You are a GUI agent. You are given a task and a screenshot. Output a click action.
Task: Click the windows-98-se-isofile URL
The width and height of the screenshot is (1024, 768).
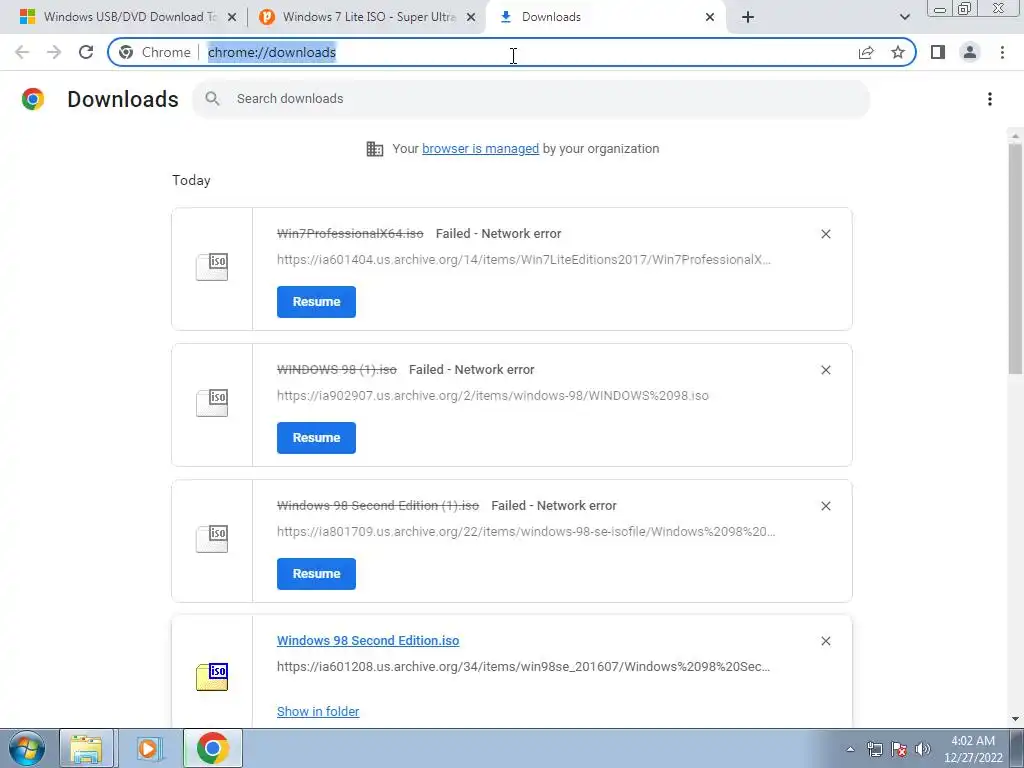[526, 531]
